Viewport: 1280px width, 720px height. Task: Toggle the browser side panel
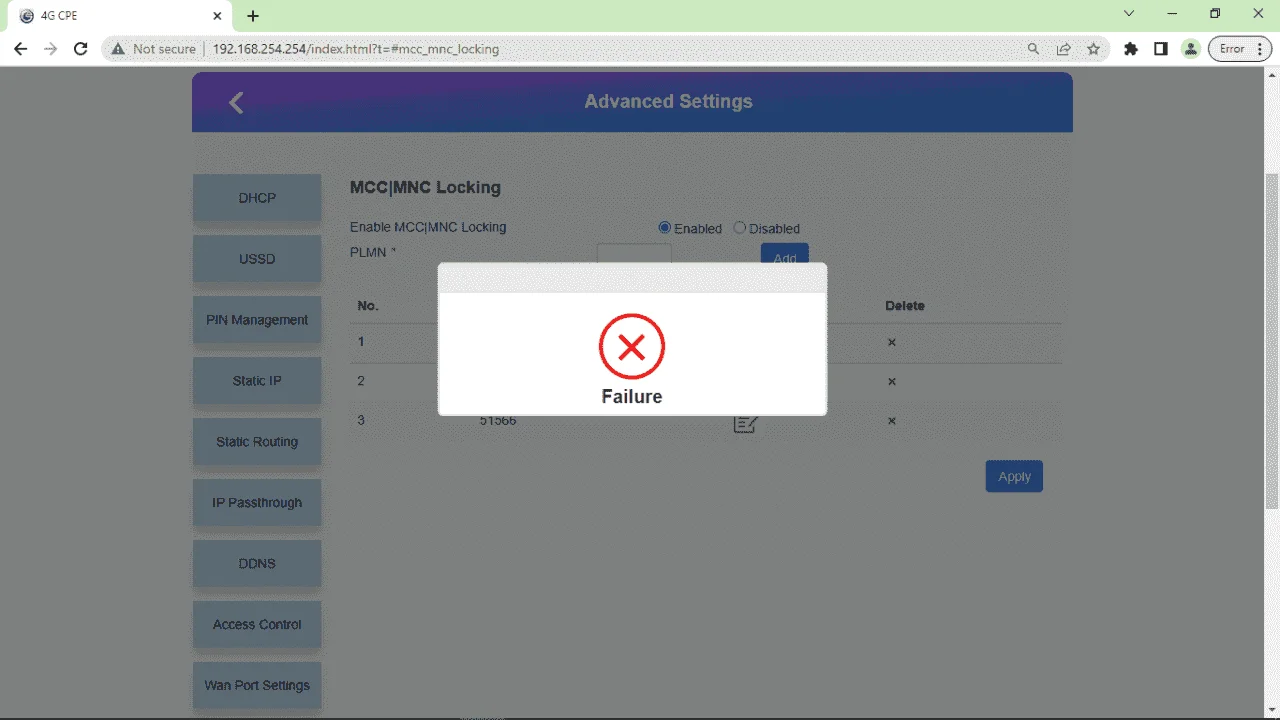point(1161,48)
